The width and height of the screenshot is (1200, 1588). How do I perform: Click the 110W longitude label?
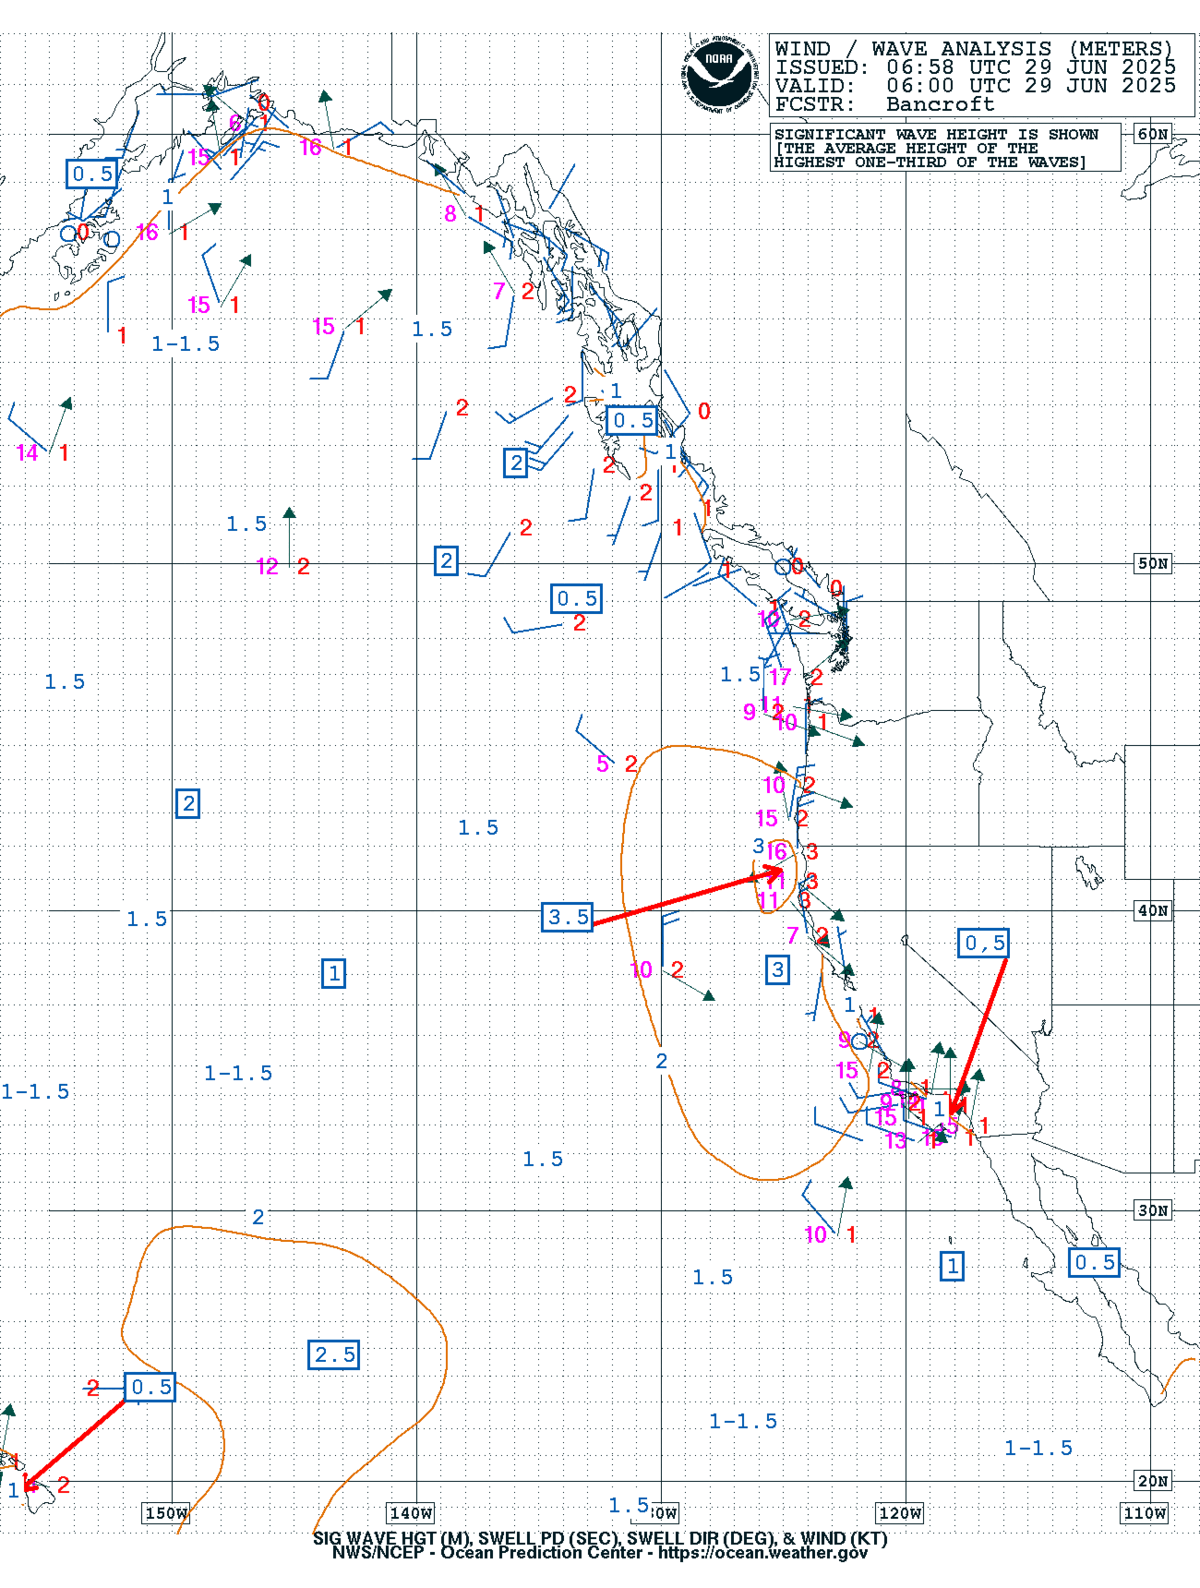(x=1144, y=1513)
